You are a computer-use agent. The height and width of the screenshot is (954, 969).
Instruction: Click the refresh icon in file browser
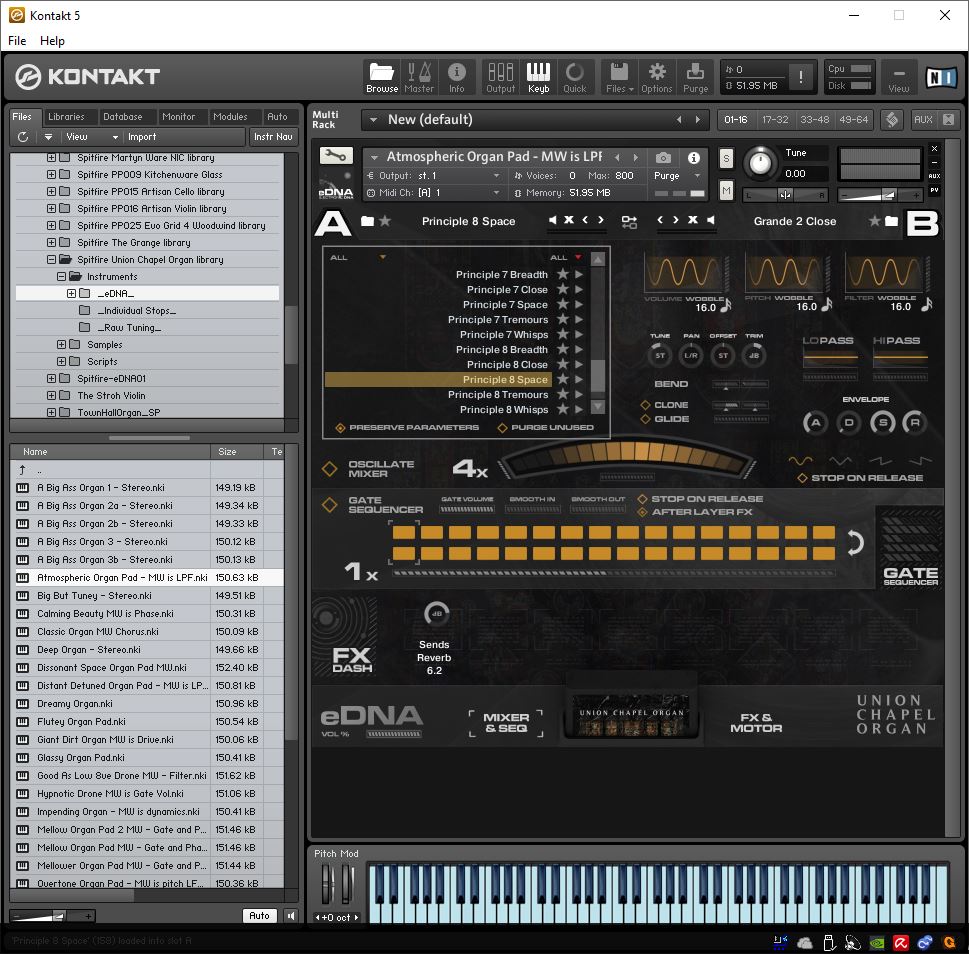23,137
